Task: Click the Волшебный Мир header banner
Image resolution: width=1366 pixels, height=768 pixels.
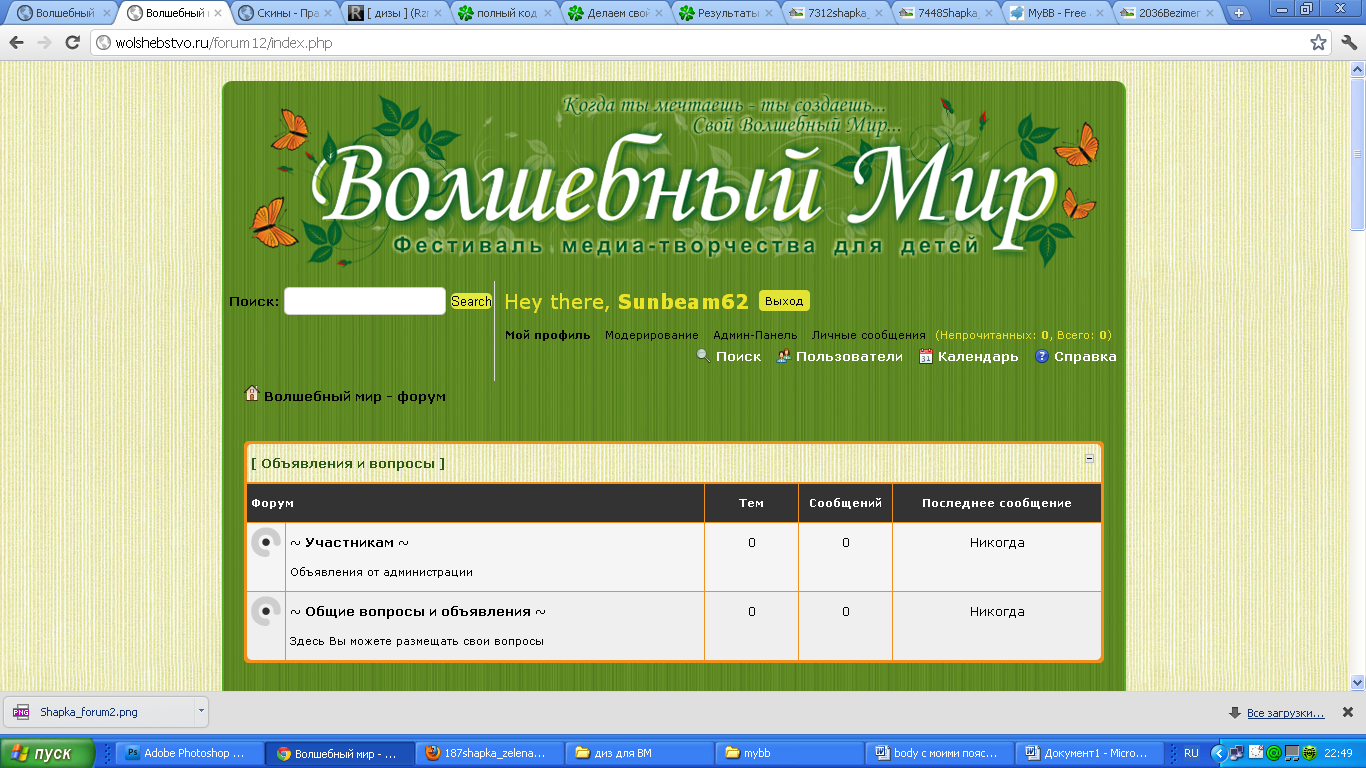Action: point(675,180)
